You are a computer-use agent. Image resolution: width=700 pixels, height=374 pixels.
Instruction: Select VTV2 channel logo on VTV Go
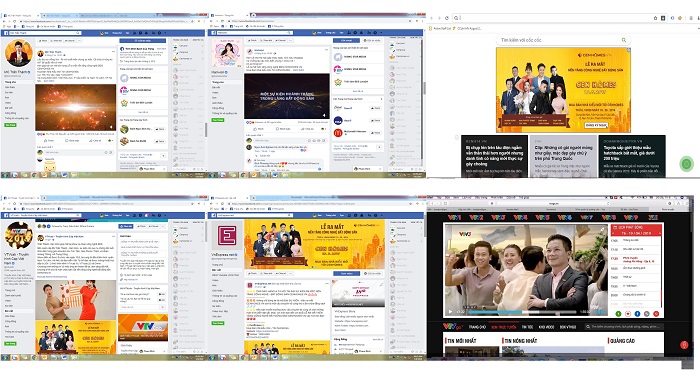tap(476, 217)
